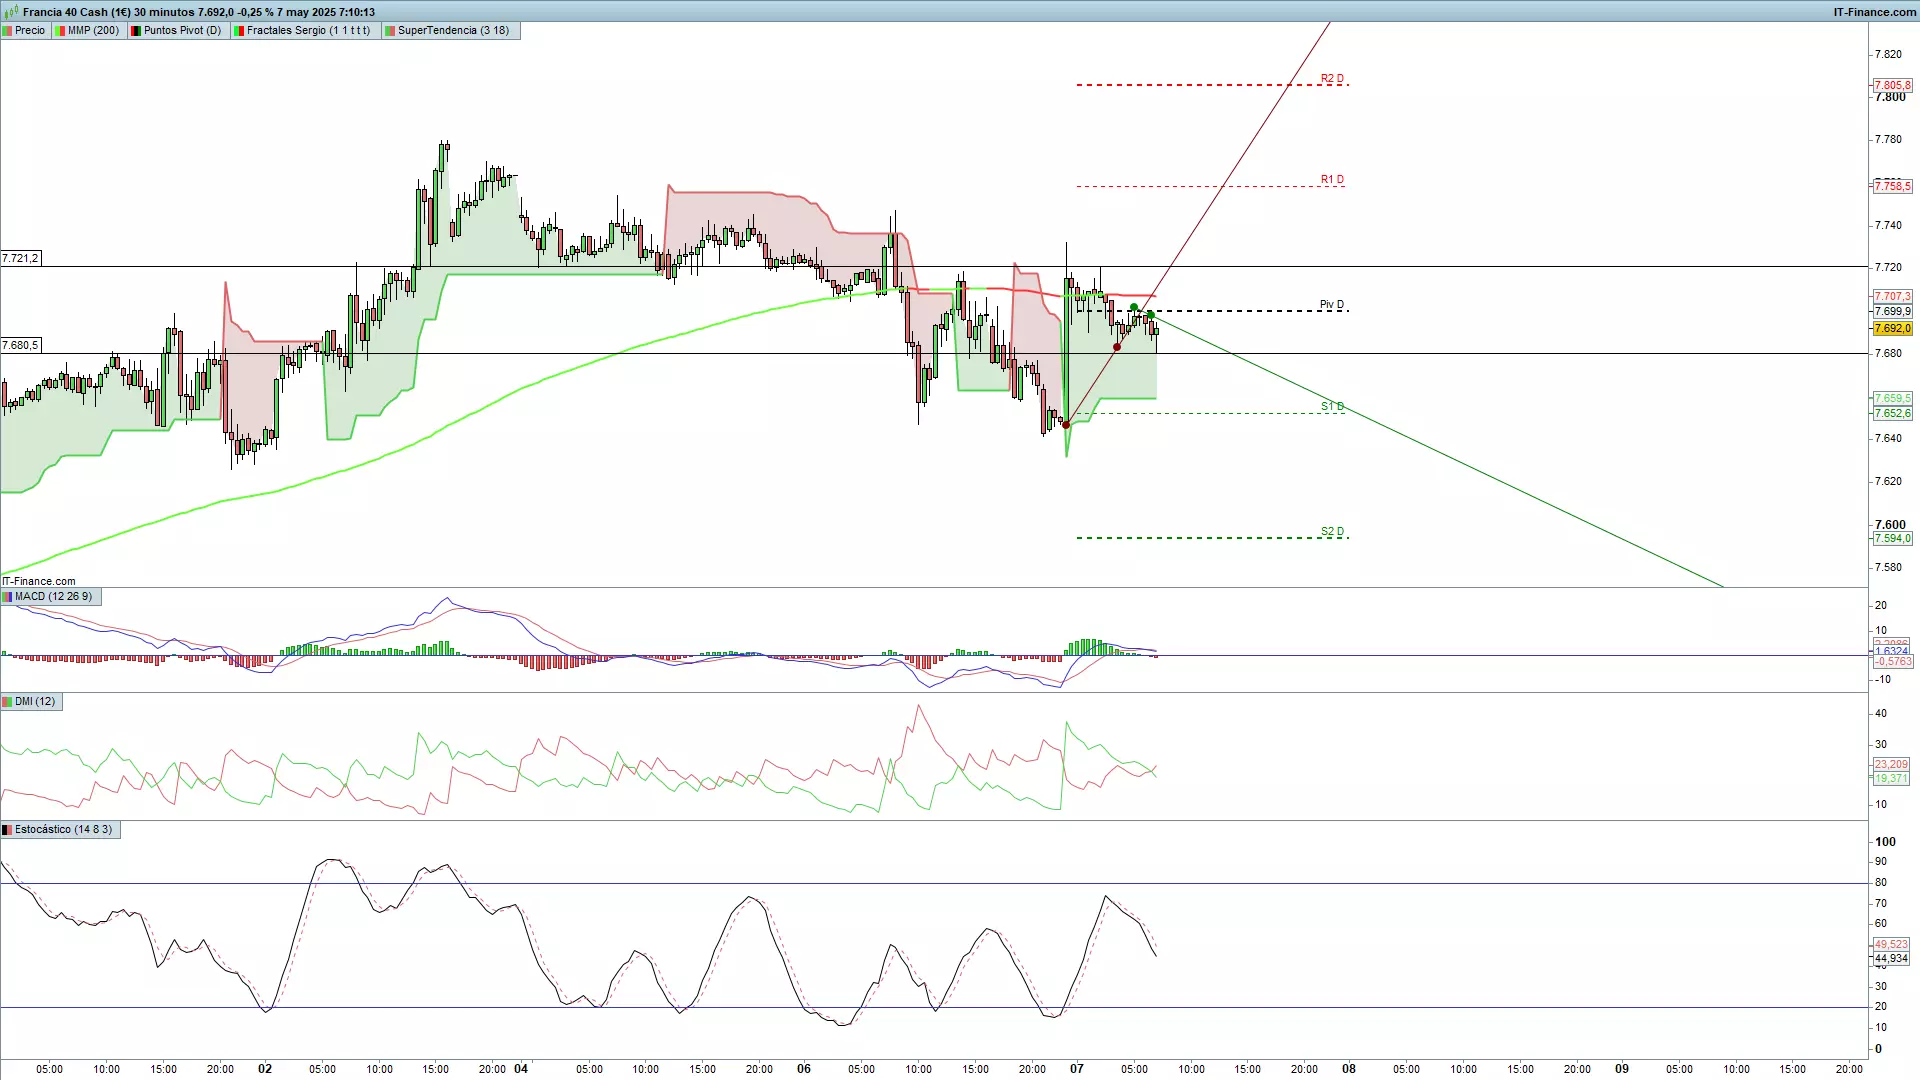The image size is (1920, 1080).
Task: Click the MACD value tag -0,5763
Action: (1893, 661)
